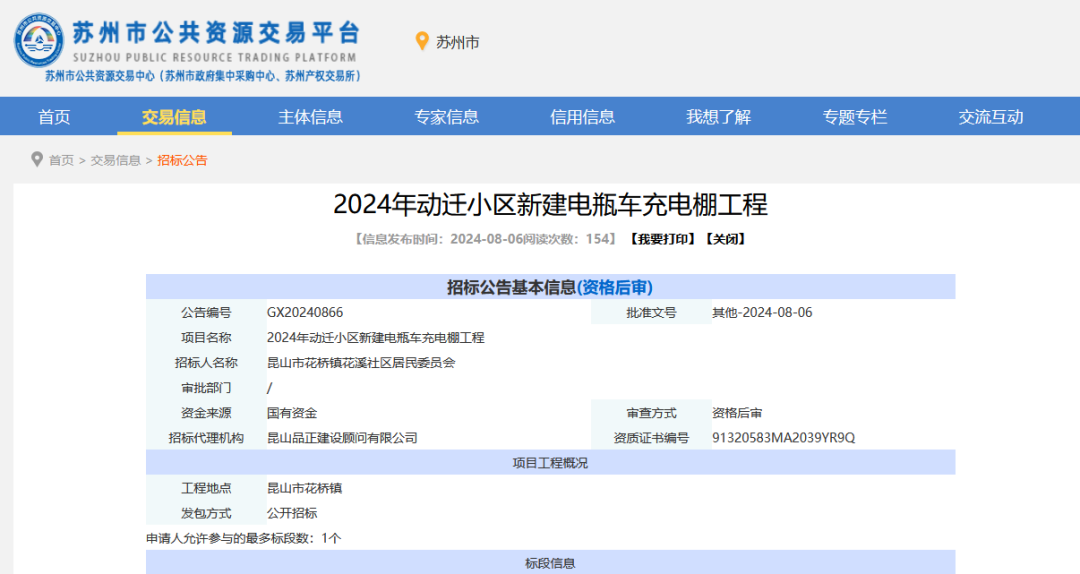The width and height of the screenshot is (1080, 574).
Task: Click the orange location pin icon
Action: tap(422, 41)
